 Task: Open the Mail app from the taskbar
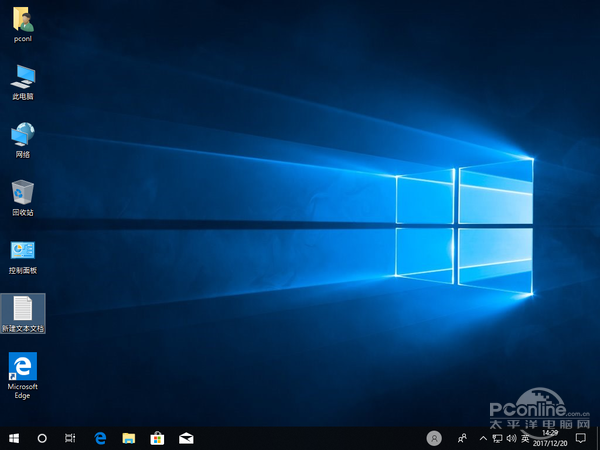(x=186, y=439)
